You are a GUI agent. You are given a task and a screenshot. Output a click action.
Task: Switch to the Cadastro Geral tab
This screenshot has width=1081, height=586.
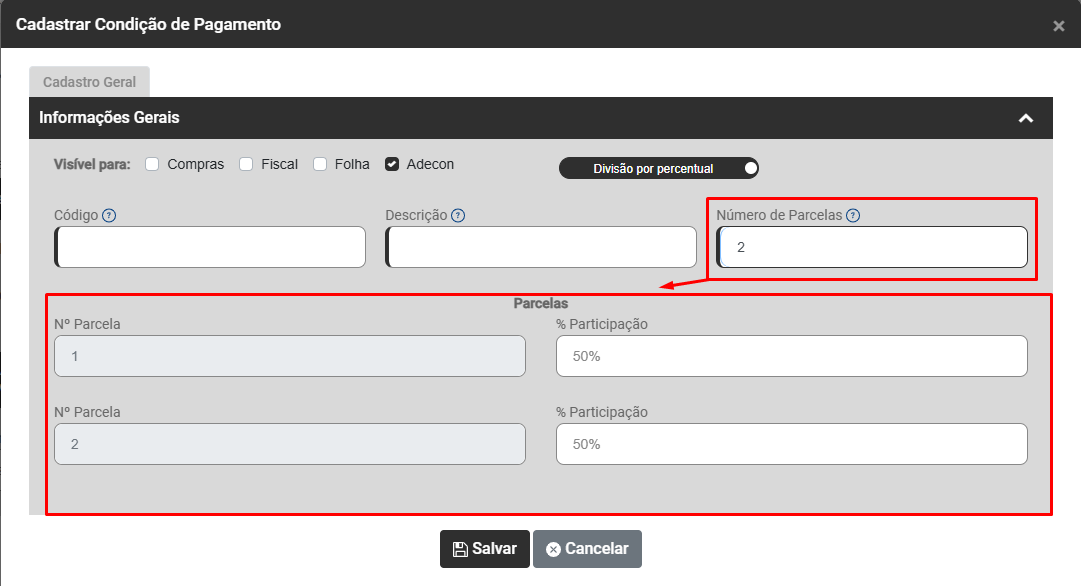coord(89,82)
